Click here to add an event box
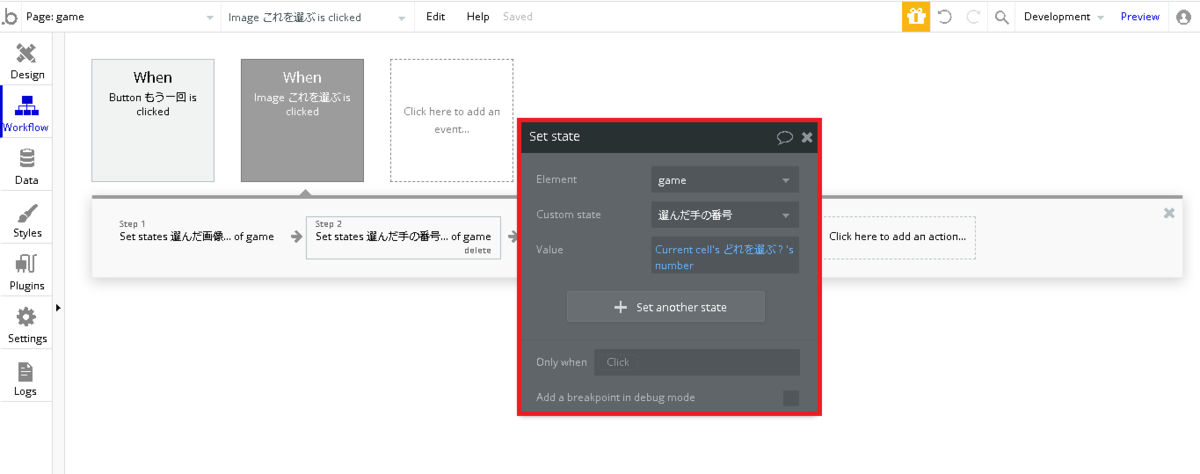 click(452, 120)
